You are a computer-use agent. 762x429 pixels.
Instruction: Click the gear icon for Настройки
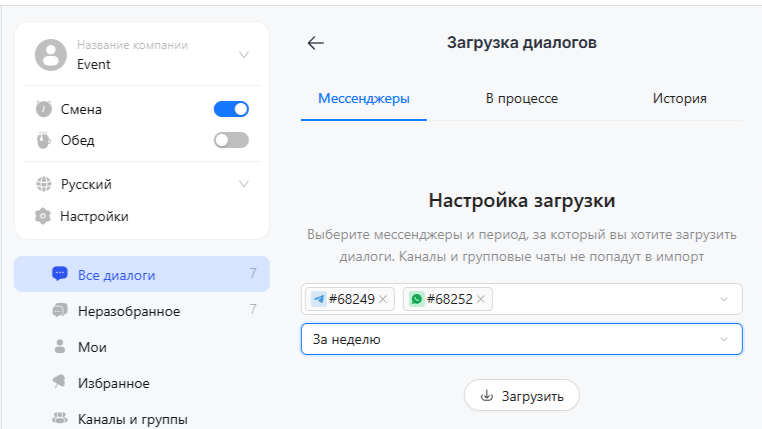(43, 216)
